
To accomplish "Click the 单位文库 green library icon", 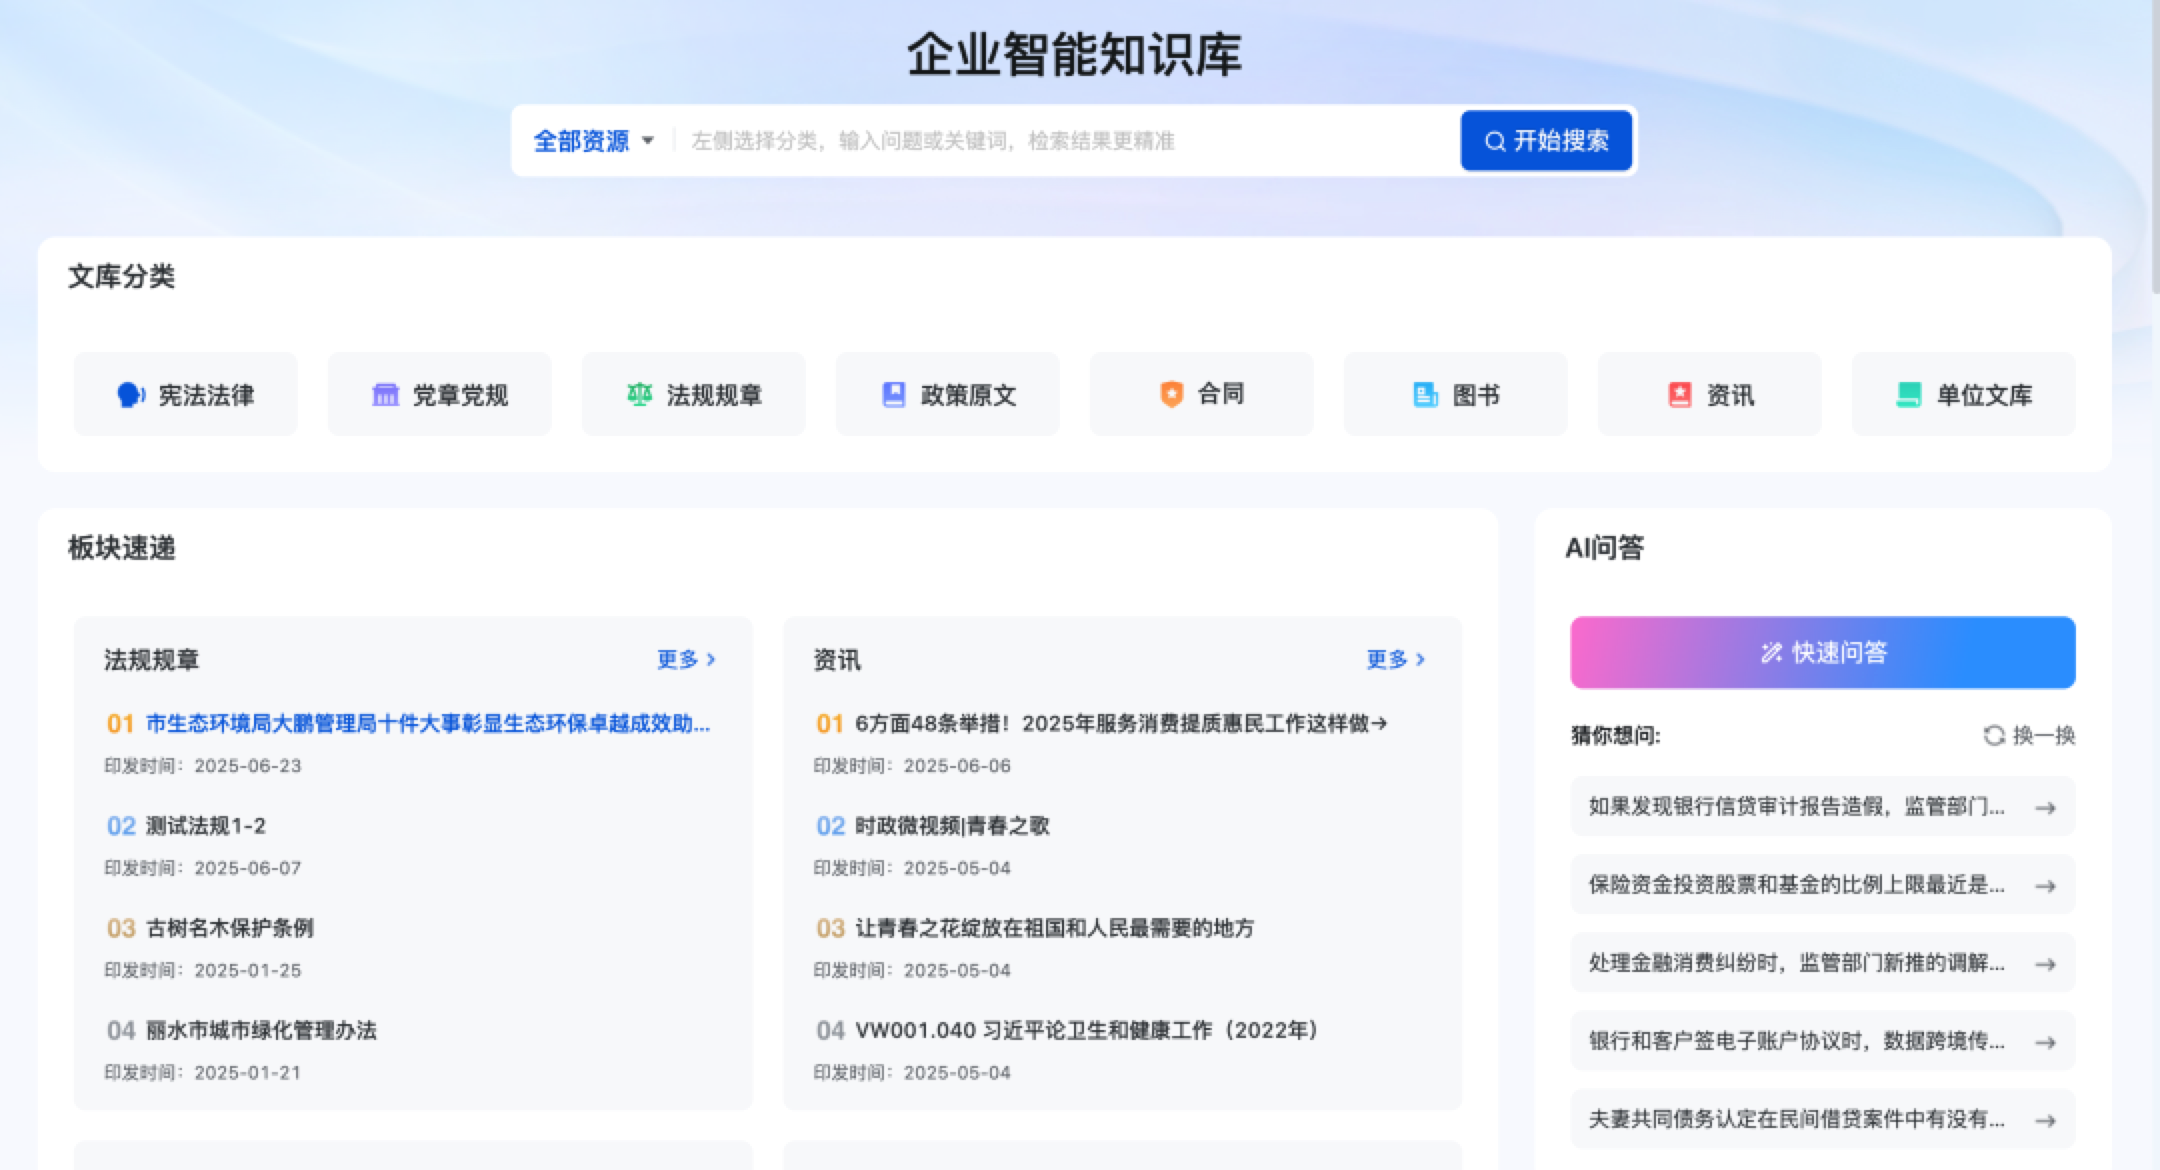I will click(1908, 395).
